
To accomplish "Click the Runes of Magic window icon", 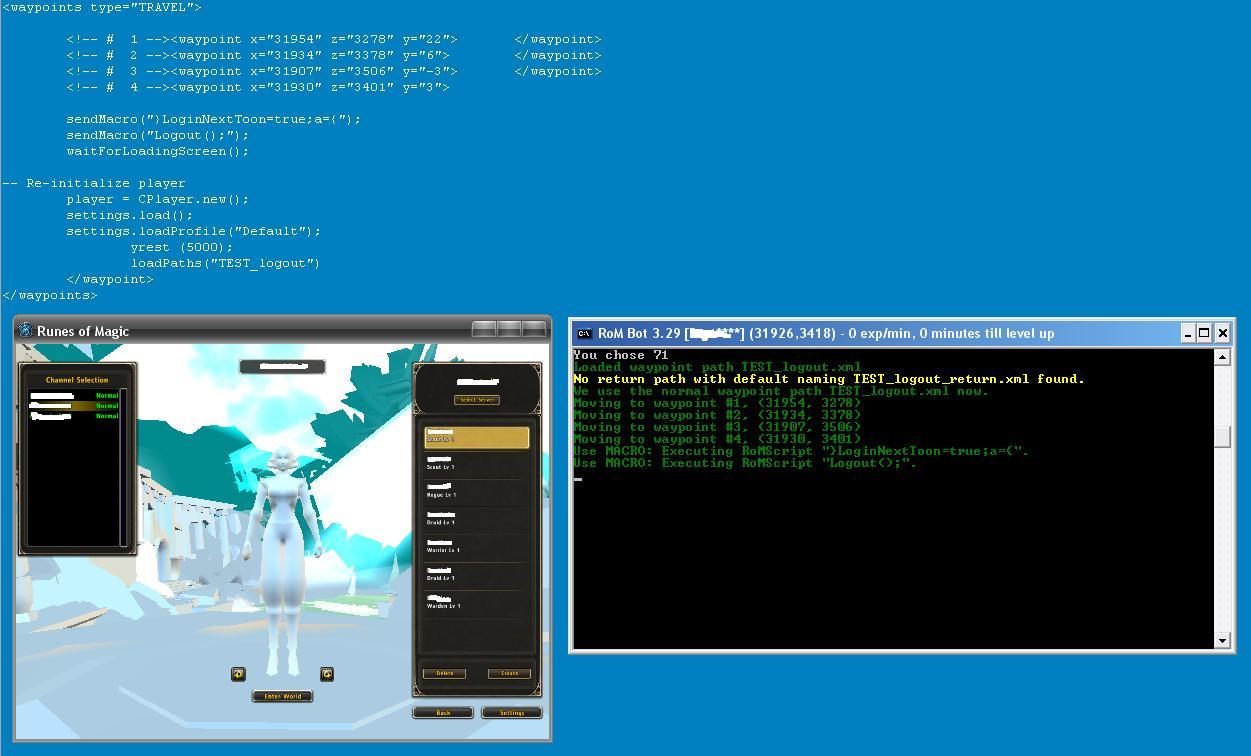I will [x=26, y=331].
